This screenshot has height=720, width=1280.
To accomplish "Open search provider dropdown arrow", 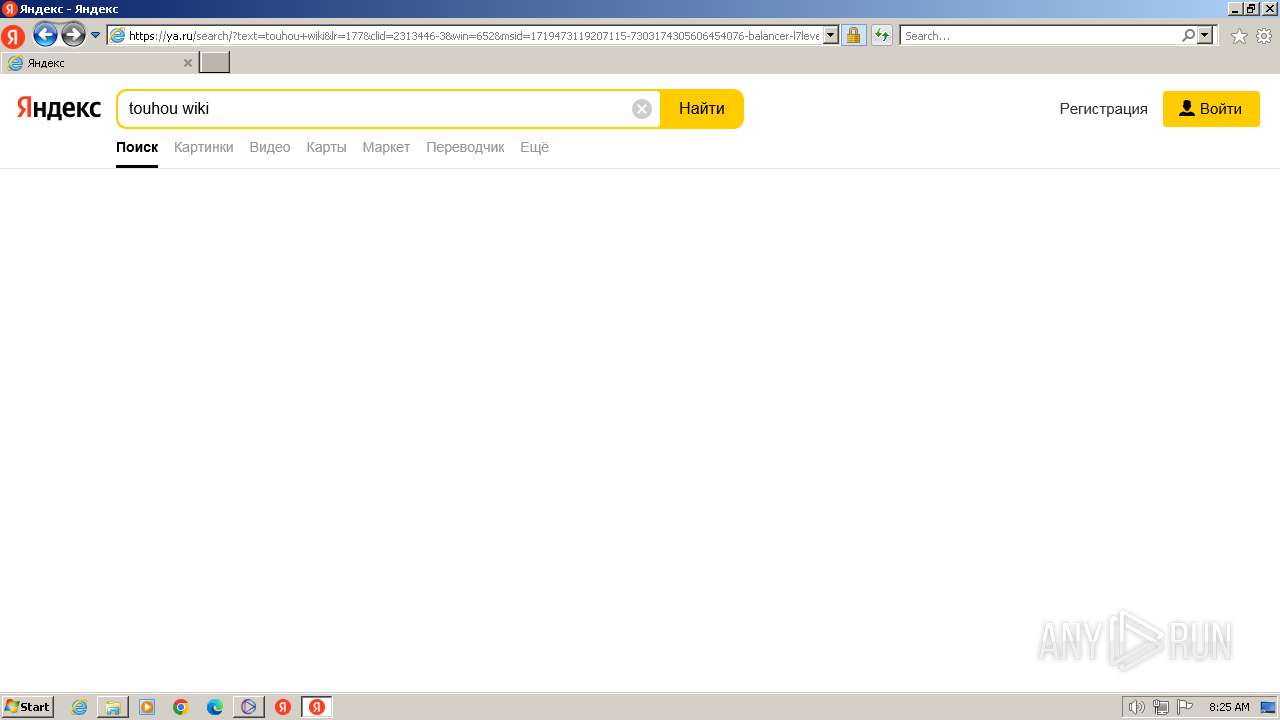I will [1205, 35].
